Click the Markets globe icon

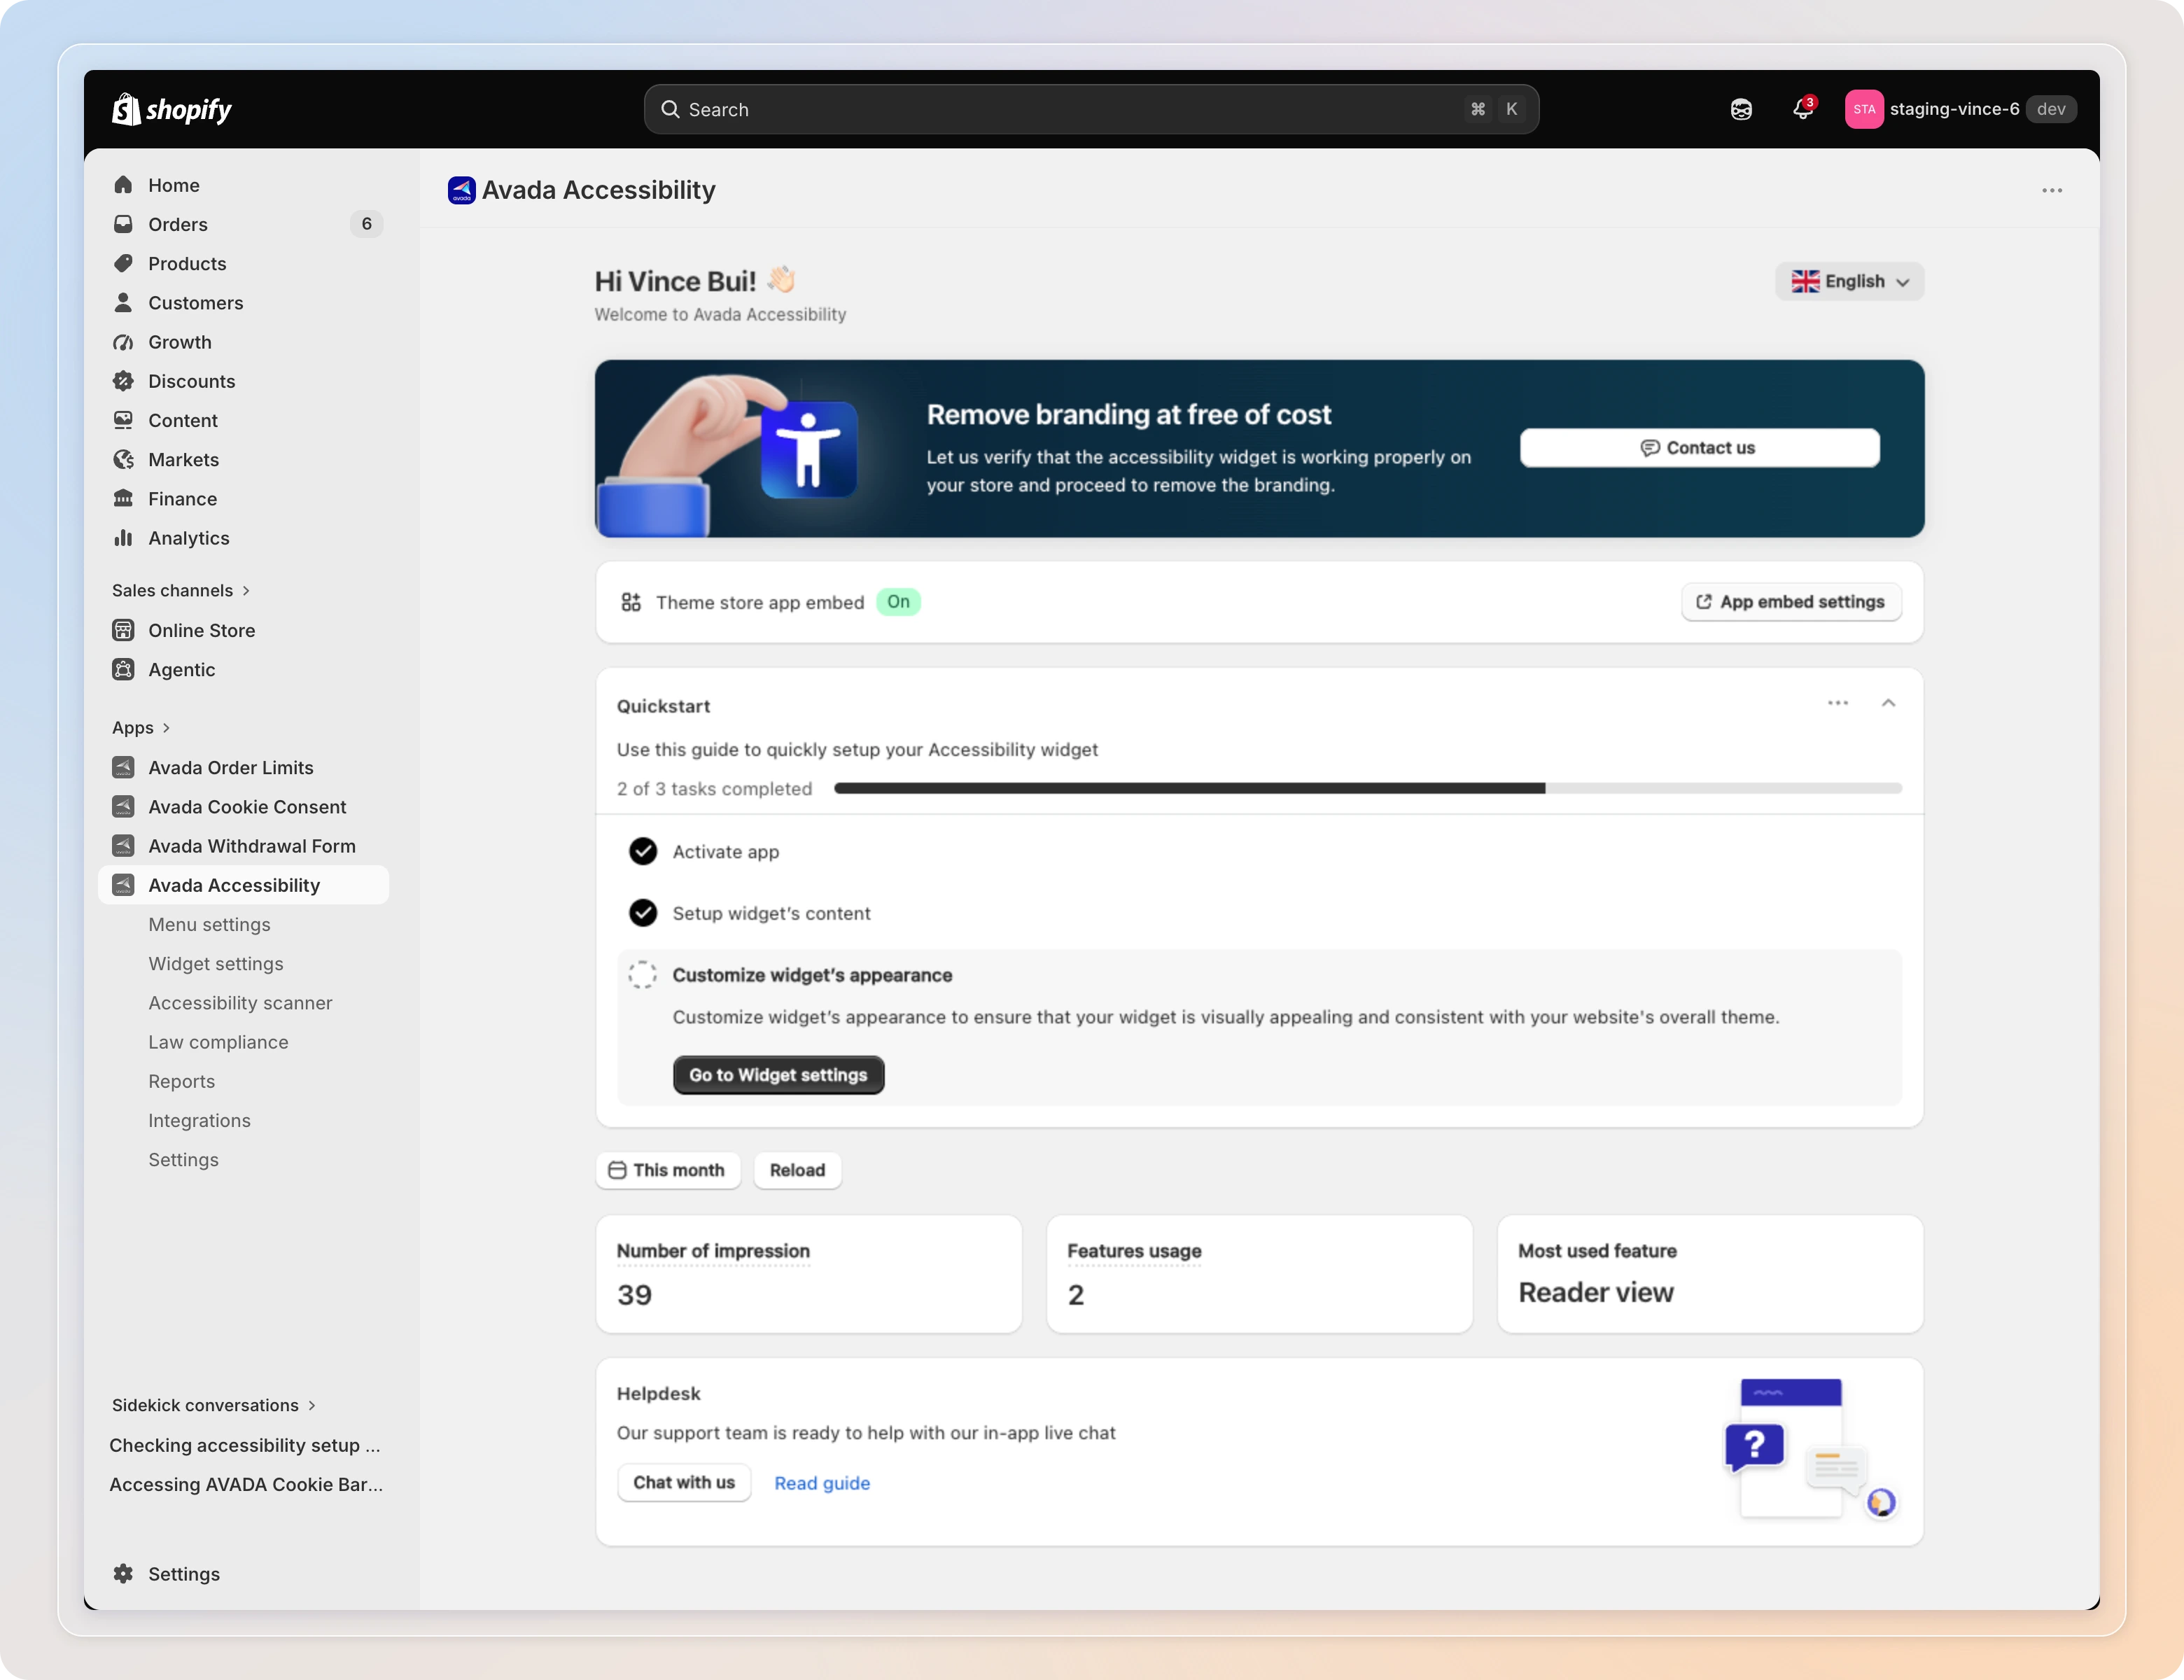123,459
